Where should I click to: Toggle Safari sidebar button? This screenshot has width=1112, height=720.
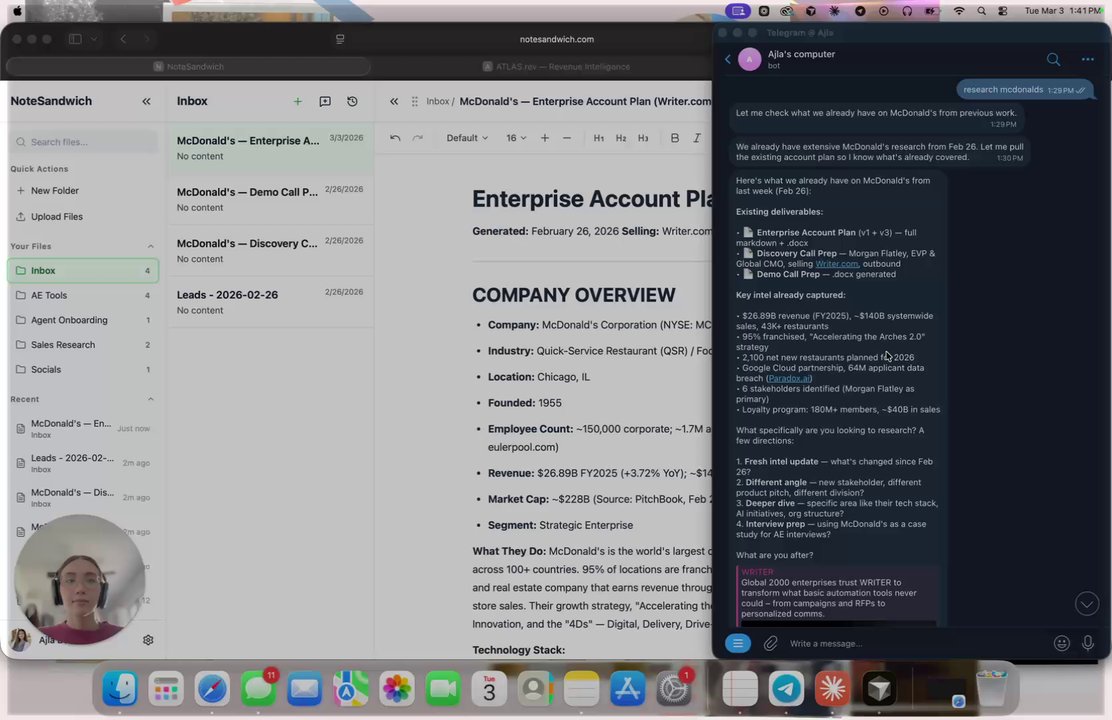tap(75, 39)
